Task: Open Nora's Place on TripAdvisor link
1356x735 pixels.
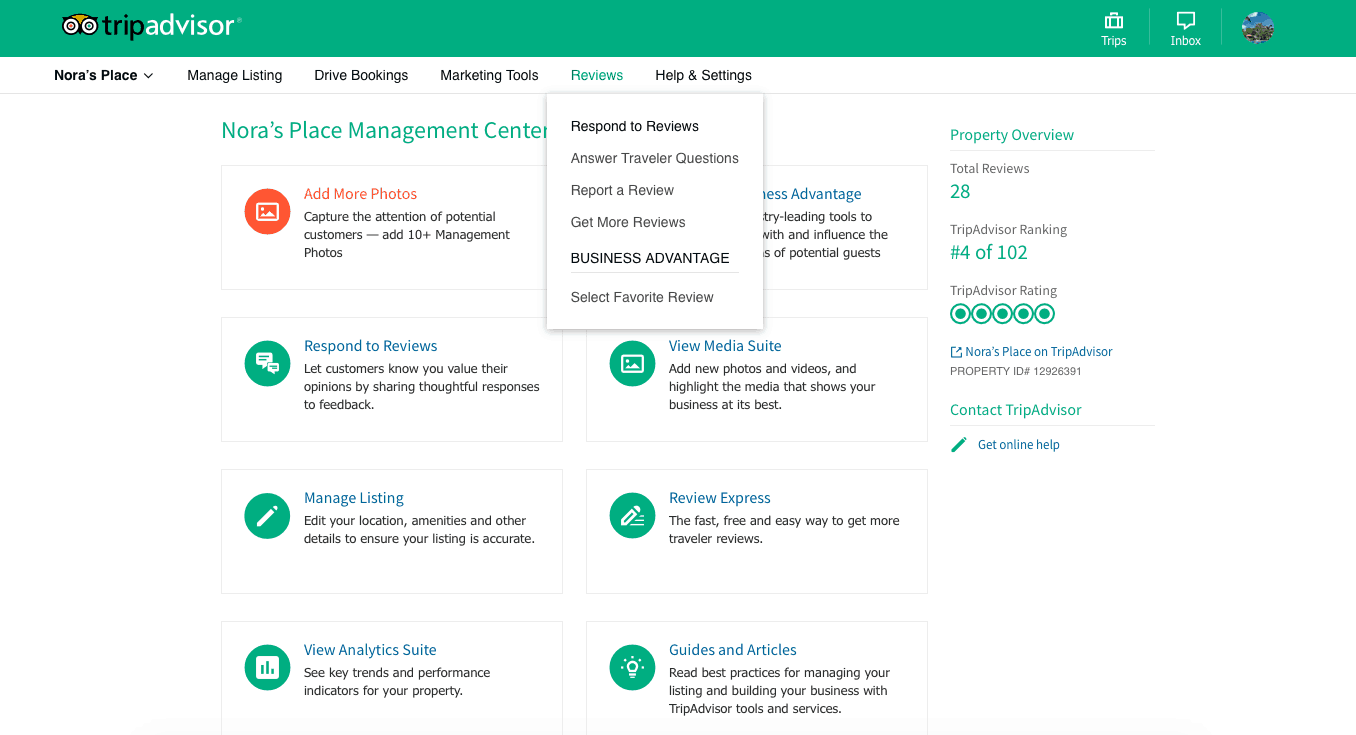Action: point(1039,352)
